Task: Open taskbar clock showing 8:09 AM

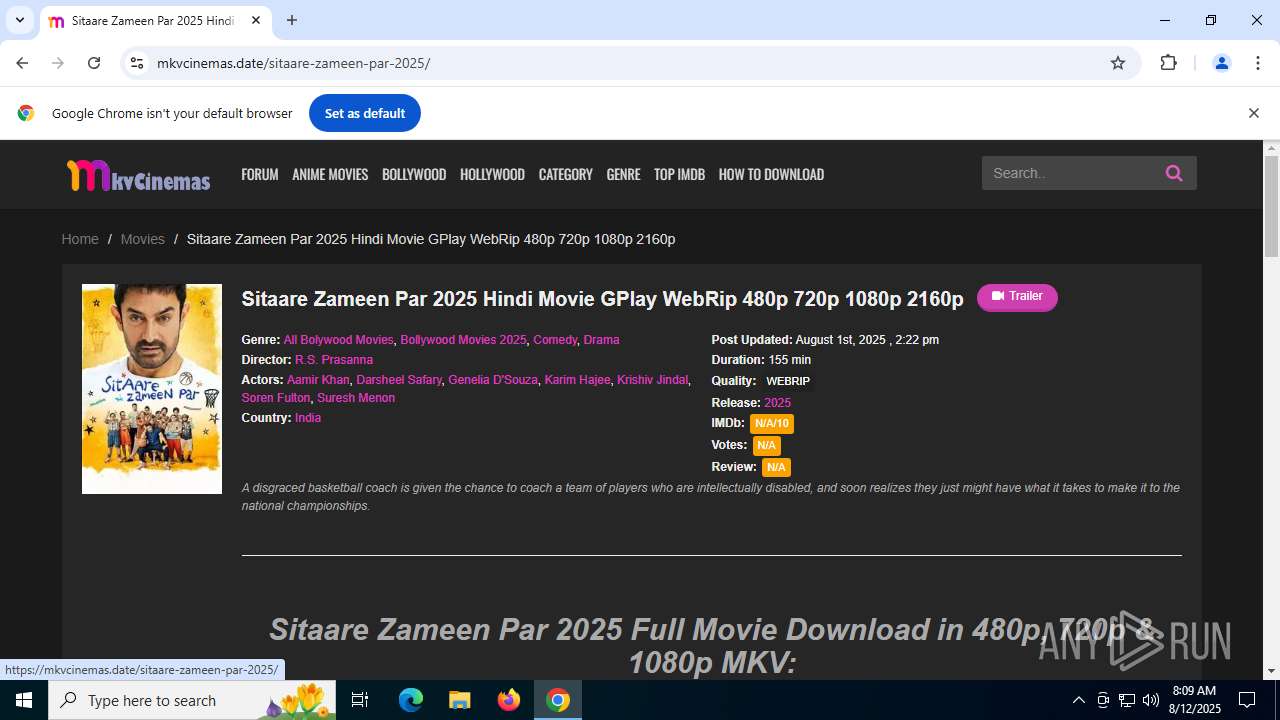Action: pos(1196,700)
